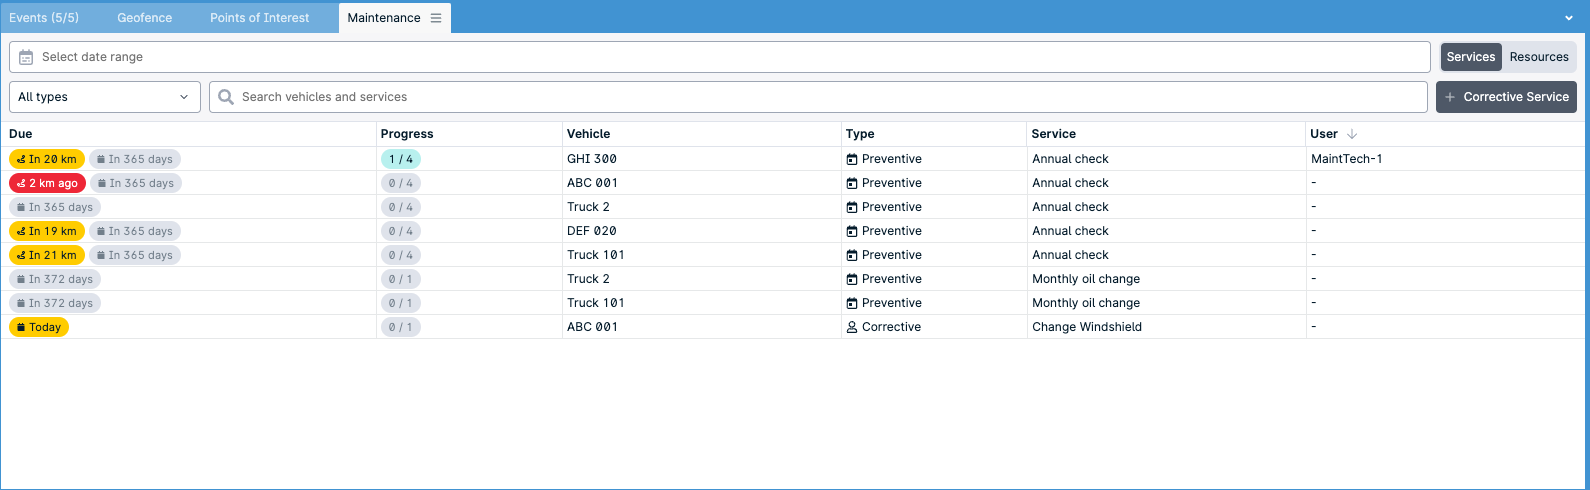Click 'In 372 days' badge for Truck 101
The image size is (1590, 490).
[x=55, y=303]
